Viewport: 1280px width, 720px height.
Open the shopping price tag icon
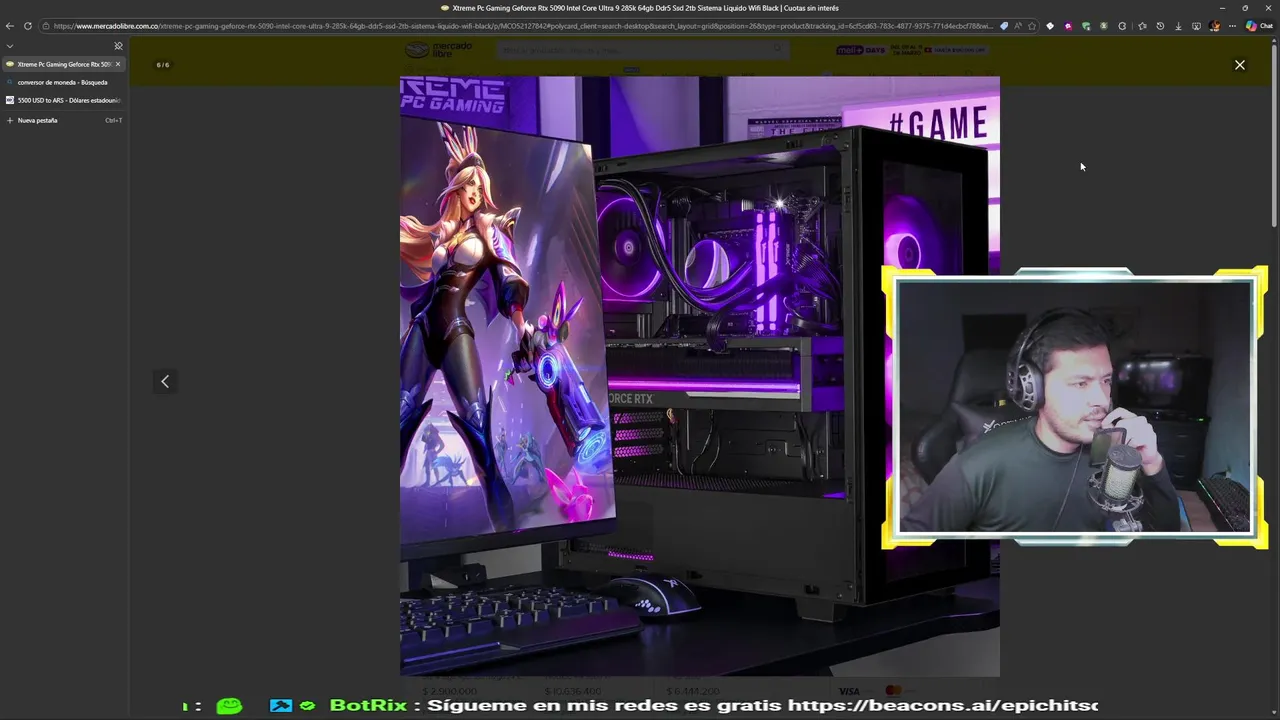(x=1004, y=26)
